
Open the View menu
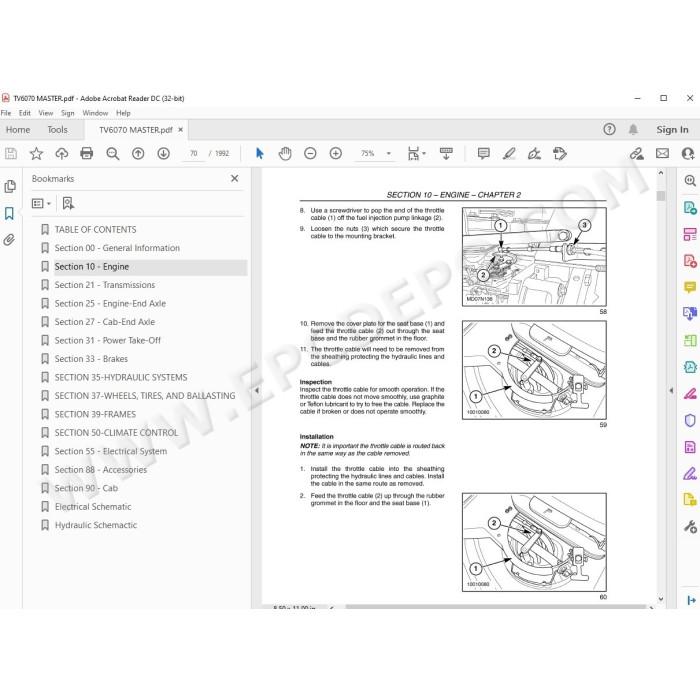(x=46, y=113)
